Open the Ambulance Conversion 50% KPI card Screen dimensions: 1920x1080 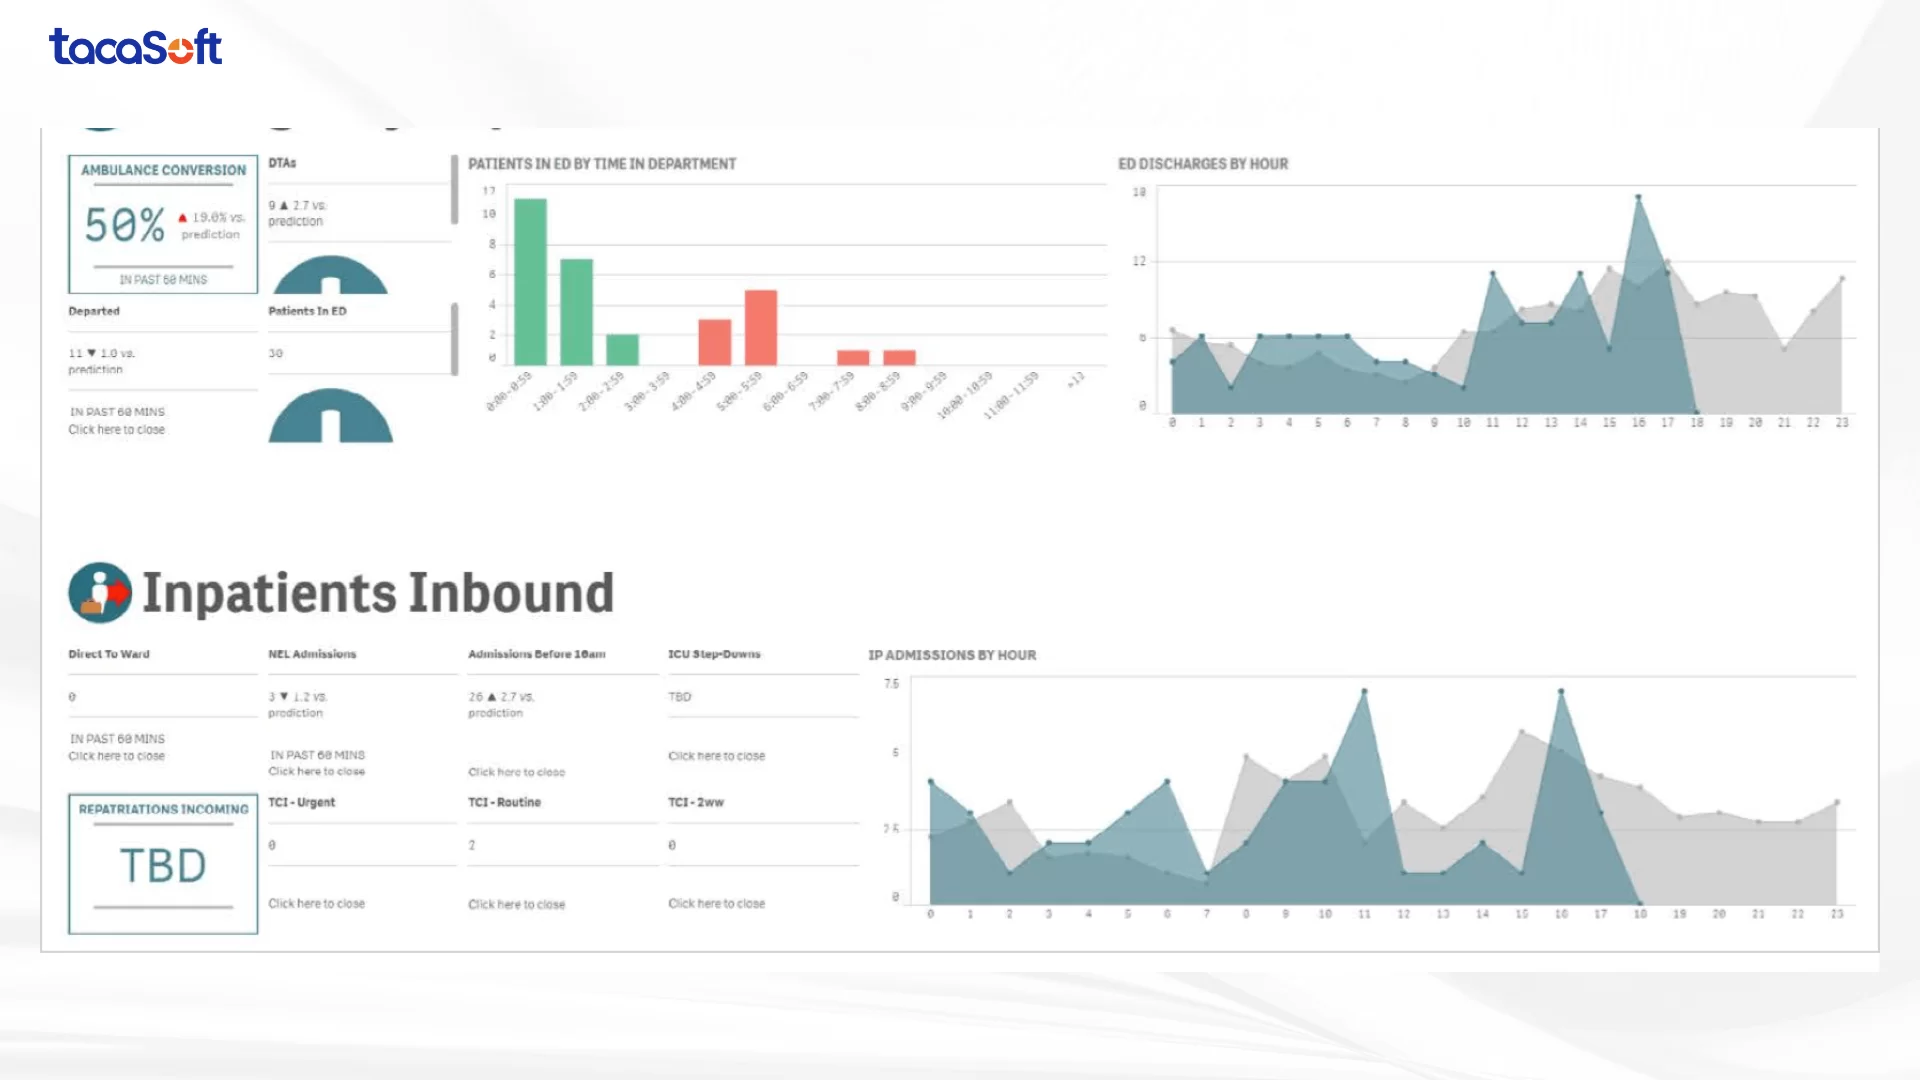163,225
